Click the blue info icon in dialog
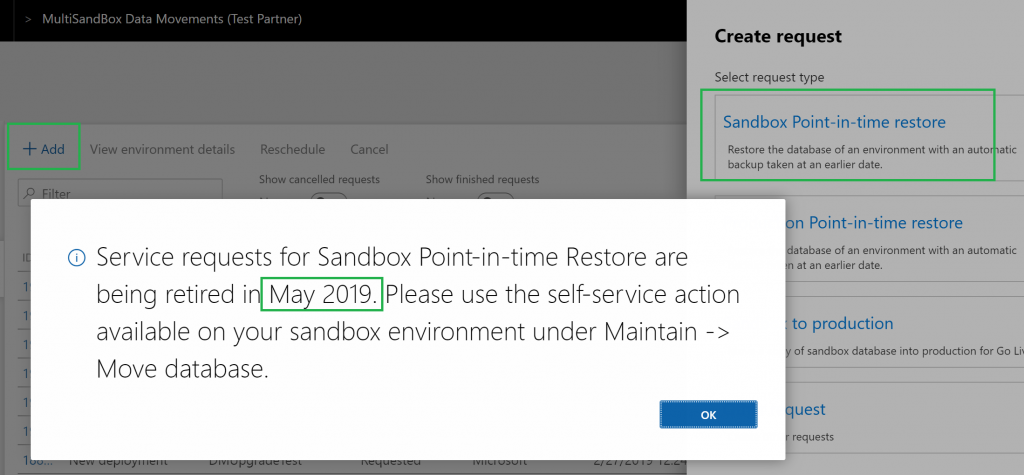1024x475 pixels. (x=76, y=258)
